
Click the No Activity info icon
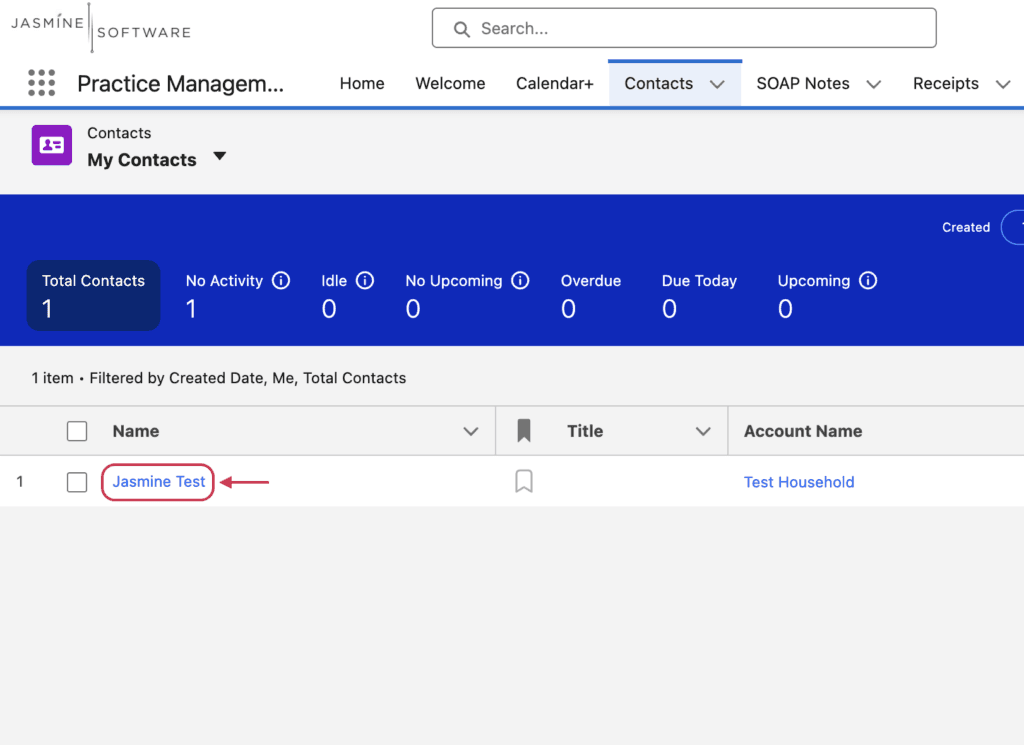tap(281, 281)
